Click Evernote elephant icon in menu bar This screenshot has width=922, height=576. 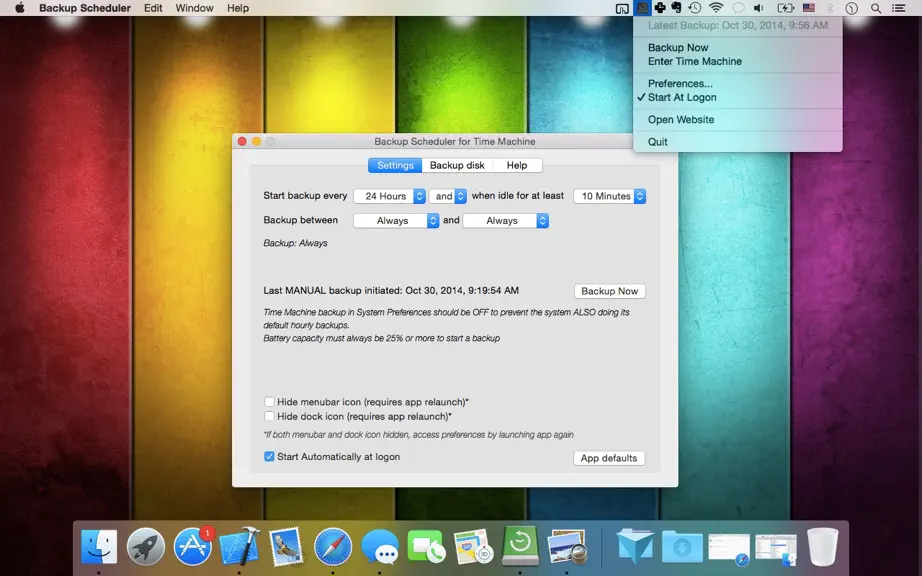coord(677,8)
